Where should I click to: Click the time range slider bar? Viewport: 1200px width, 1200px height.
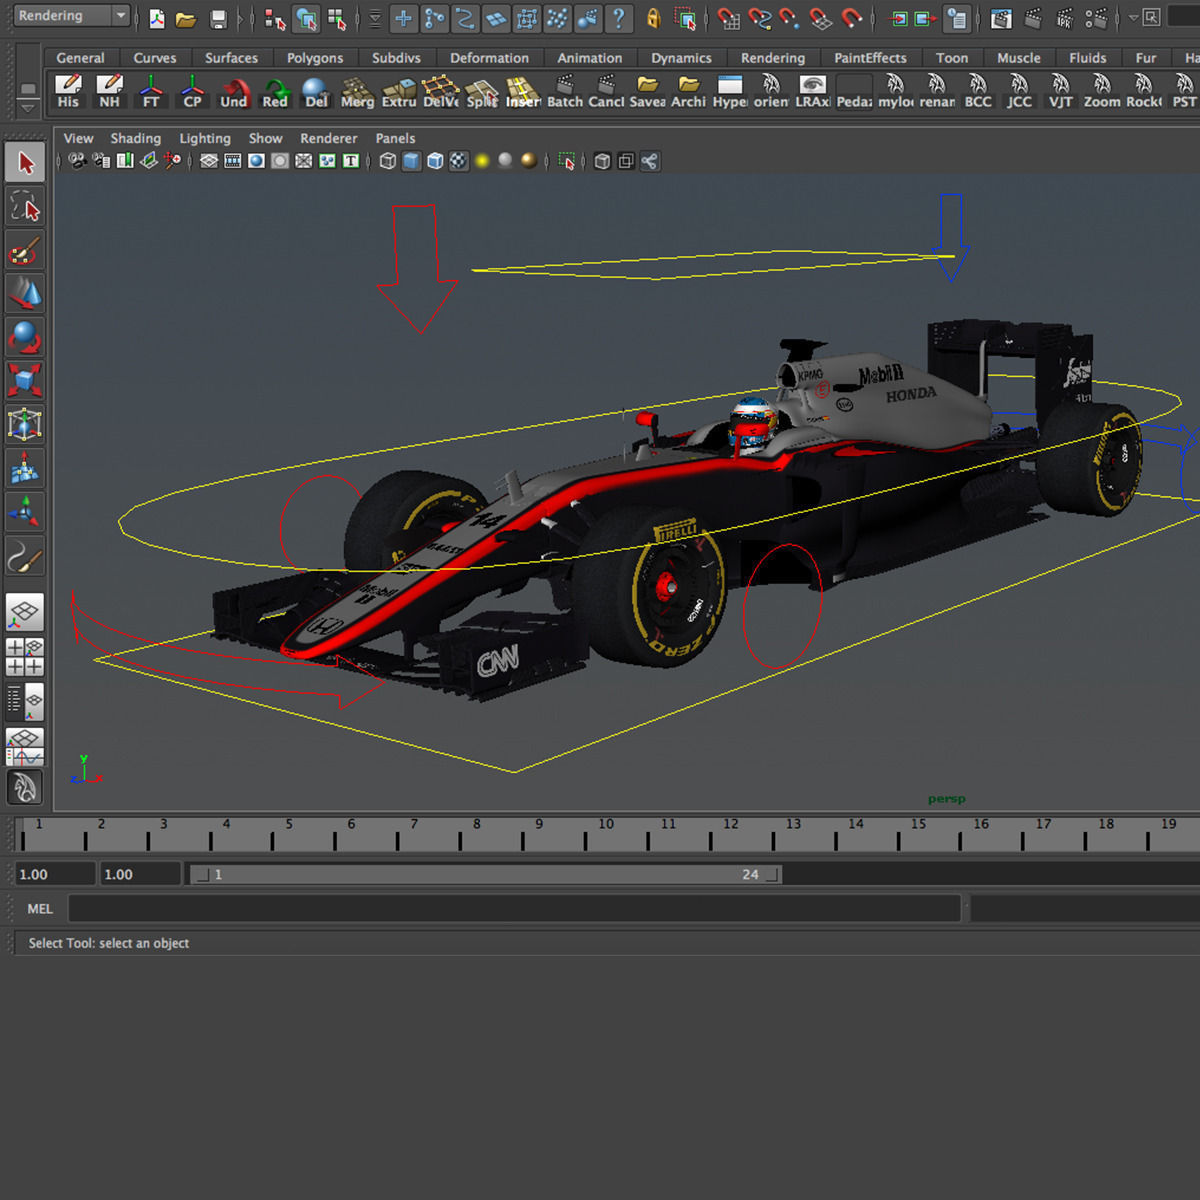[485, 874]
